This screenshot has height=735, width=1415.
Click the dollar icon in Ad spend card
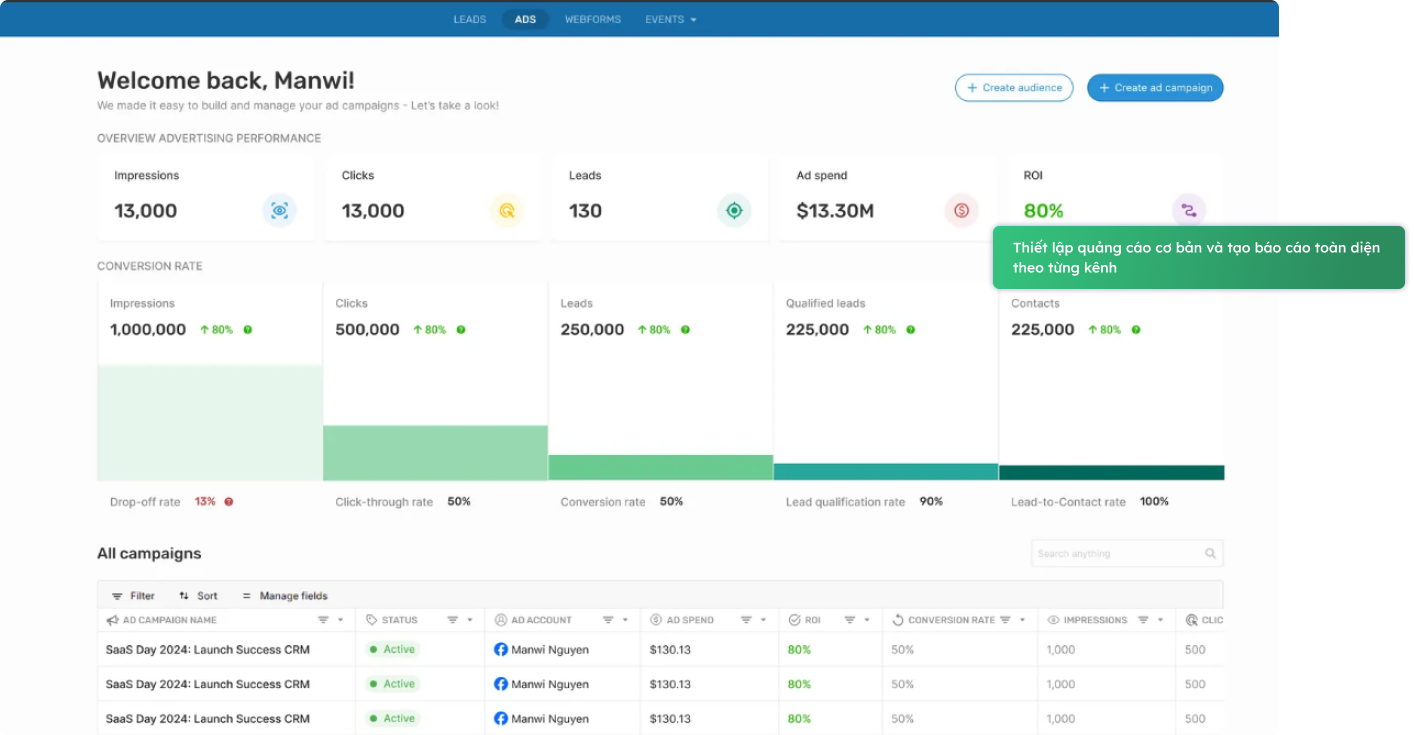(962, 210)
